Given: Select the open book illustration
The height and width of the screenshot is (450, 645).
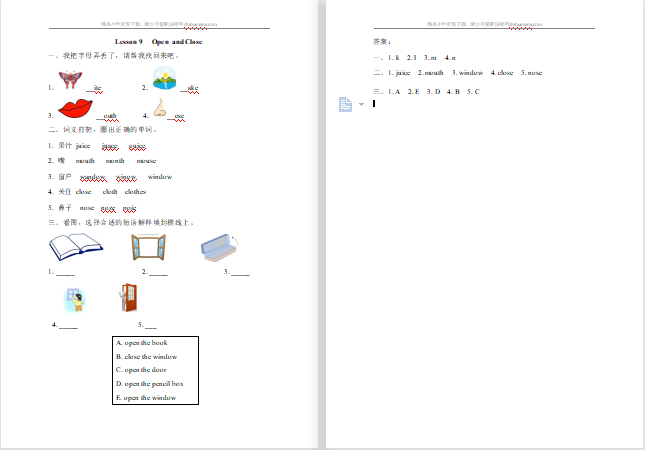Looking at the screenshot, I should click(x=74, y=246).
